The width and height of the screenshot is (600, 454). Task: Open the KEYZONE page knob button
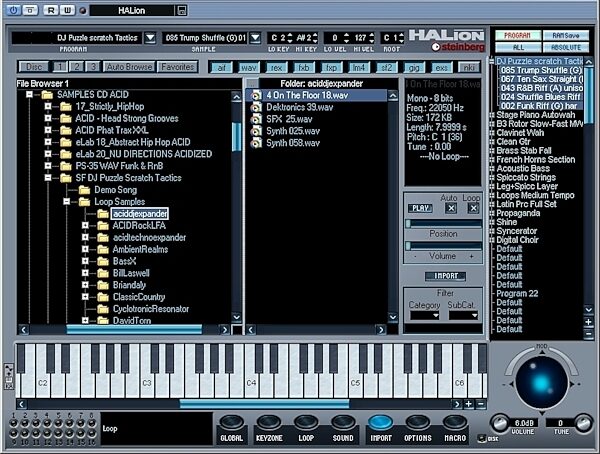(269, 423)
